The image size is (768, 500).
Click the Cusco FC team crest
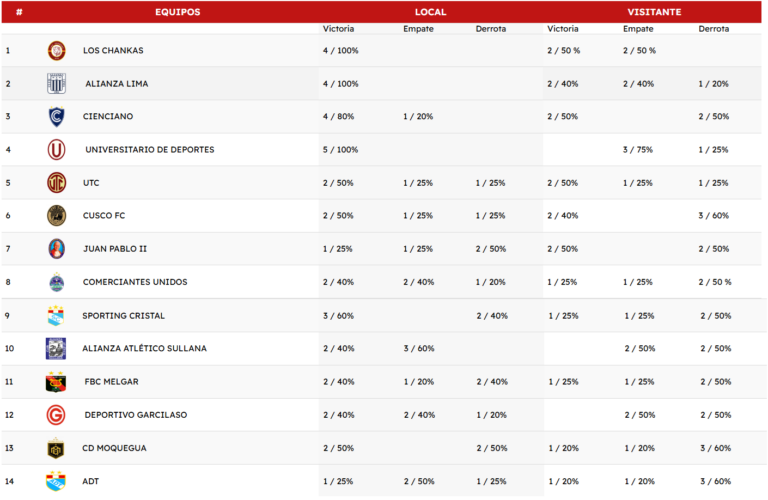click(x=57, y=216)
